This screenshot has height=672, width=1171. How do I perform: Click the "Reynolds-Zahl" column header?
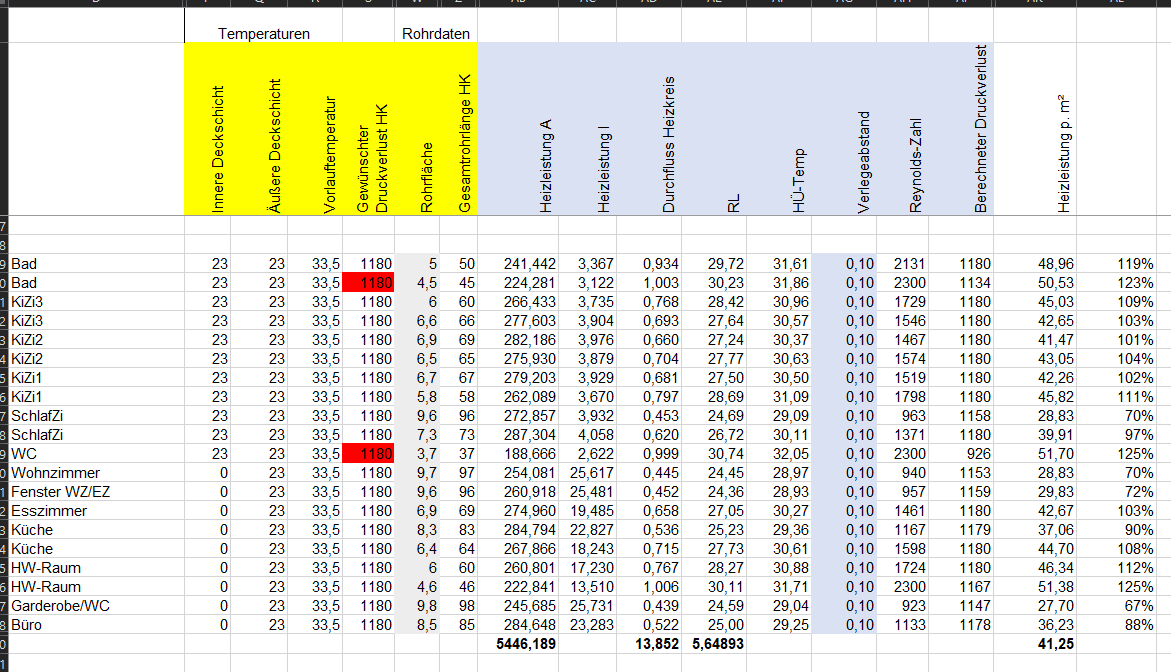click(x=903, y=129)
